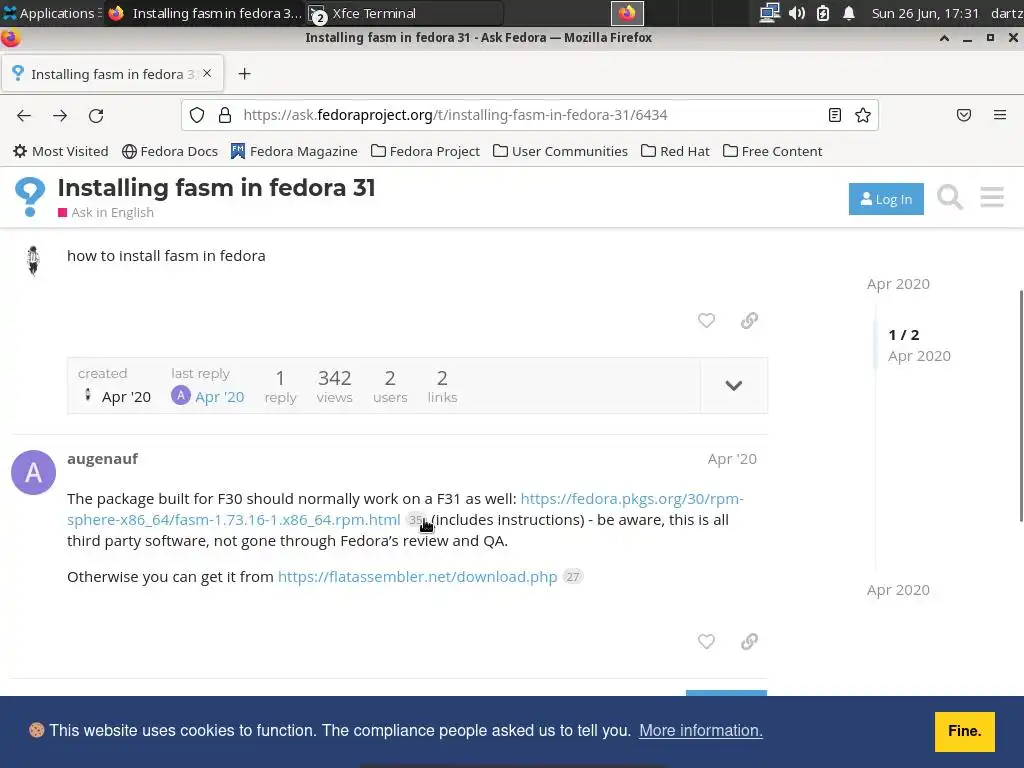Click the Log In button
Viewport: 1024px width, 768px height.
(x=886, y=199)
